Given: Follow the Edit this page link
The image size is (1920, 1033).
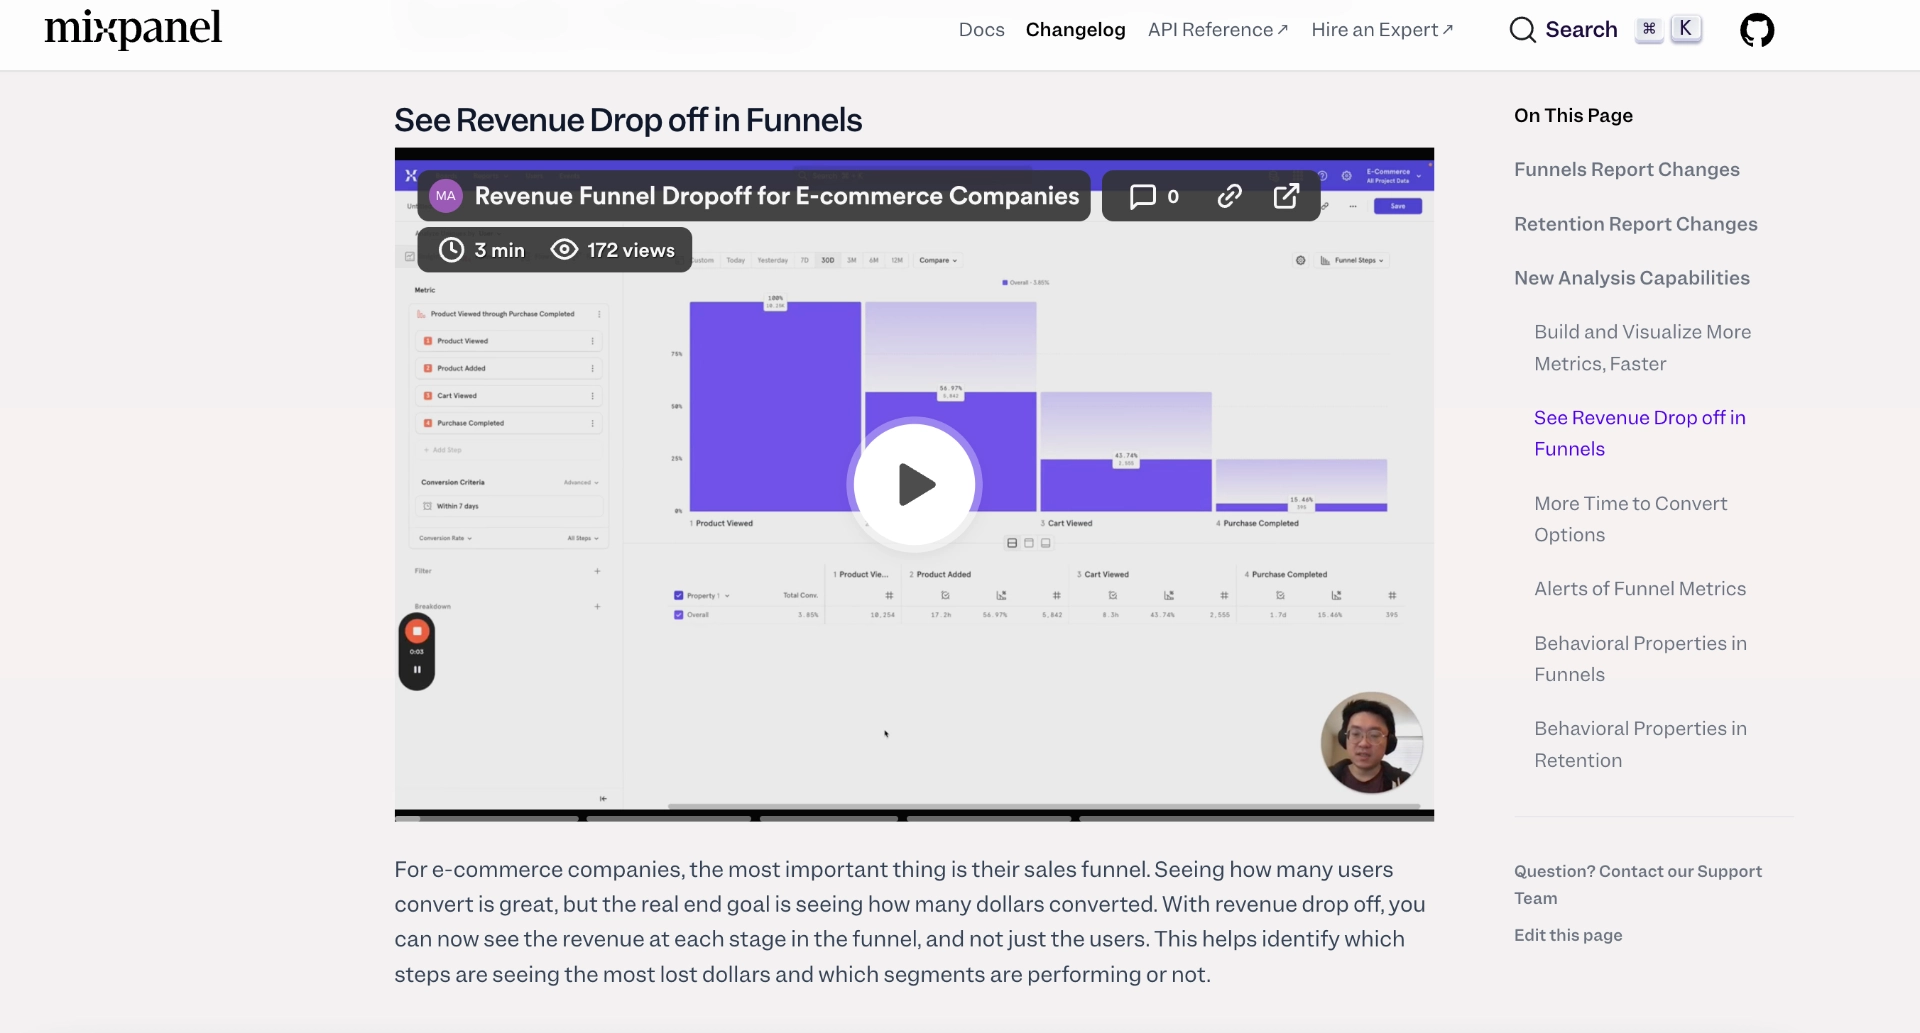Looking at the screenshot, I should click(1567, 935).
